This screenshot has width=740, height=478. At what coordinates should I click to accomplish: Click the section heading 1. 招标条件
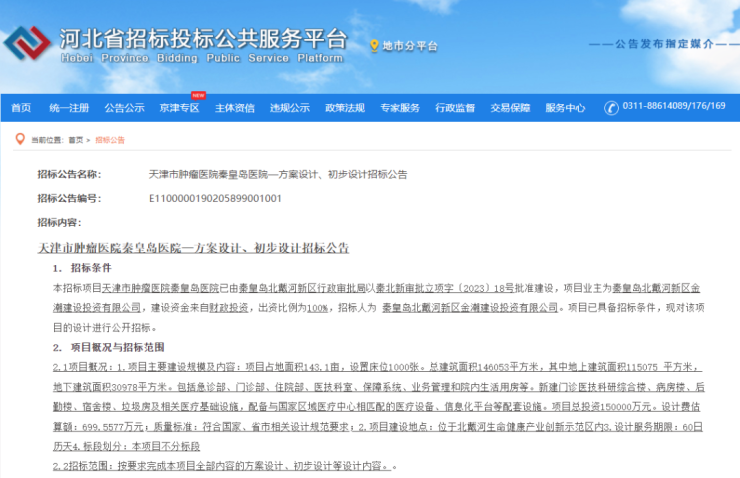(82, 268)
